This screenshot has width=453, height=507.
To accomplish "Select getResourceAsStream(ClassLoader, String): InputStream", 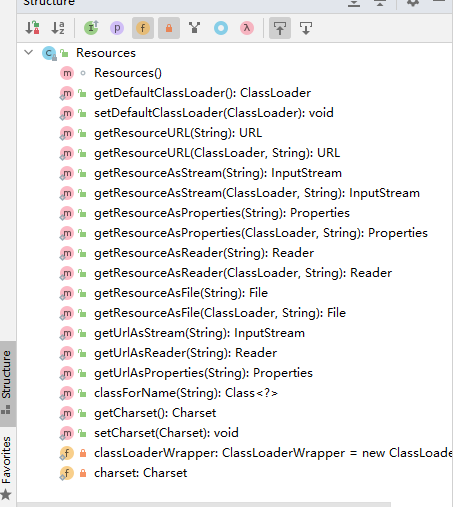I will [x=257, y=193].
